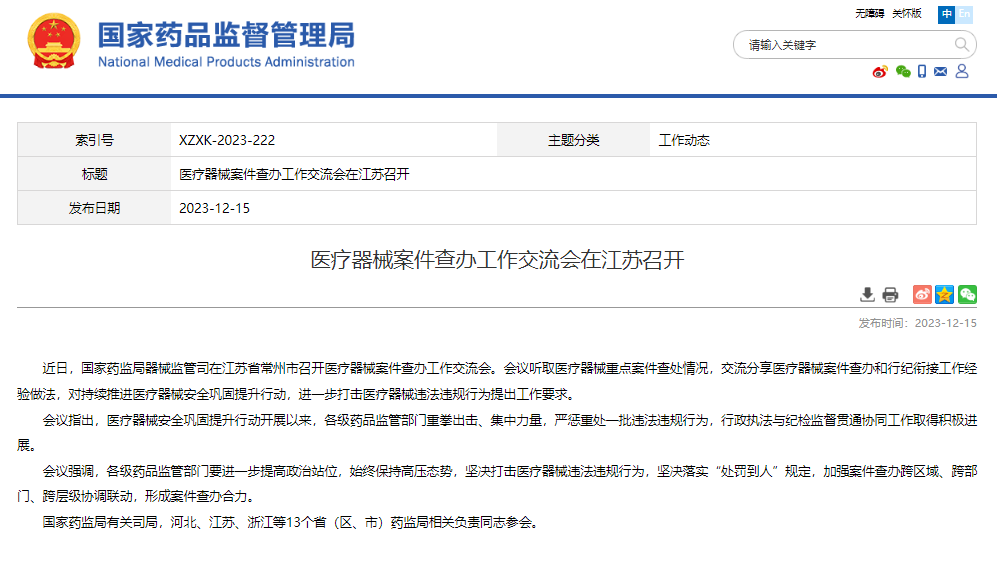The width and height of the screenshot is (997, 583).
Task: Share article to Weibo via red icon
Action: [921, 294]
